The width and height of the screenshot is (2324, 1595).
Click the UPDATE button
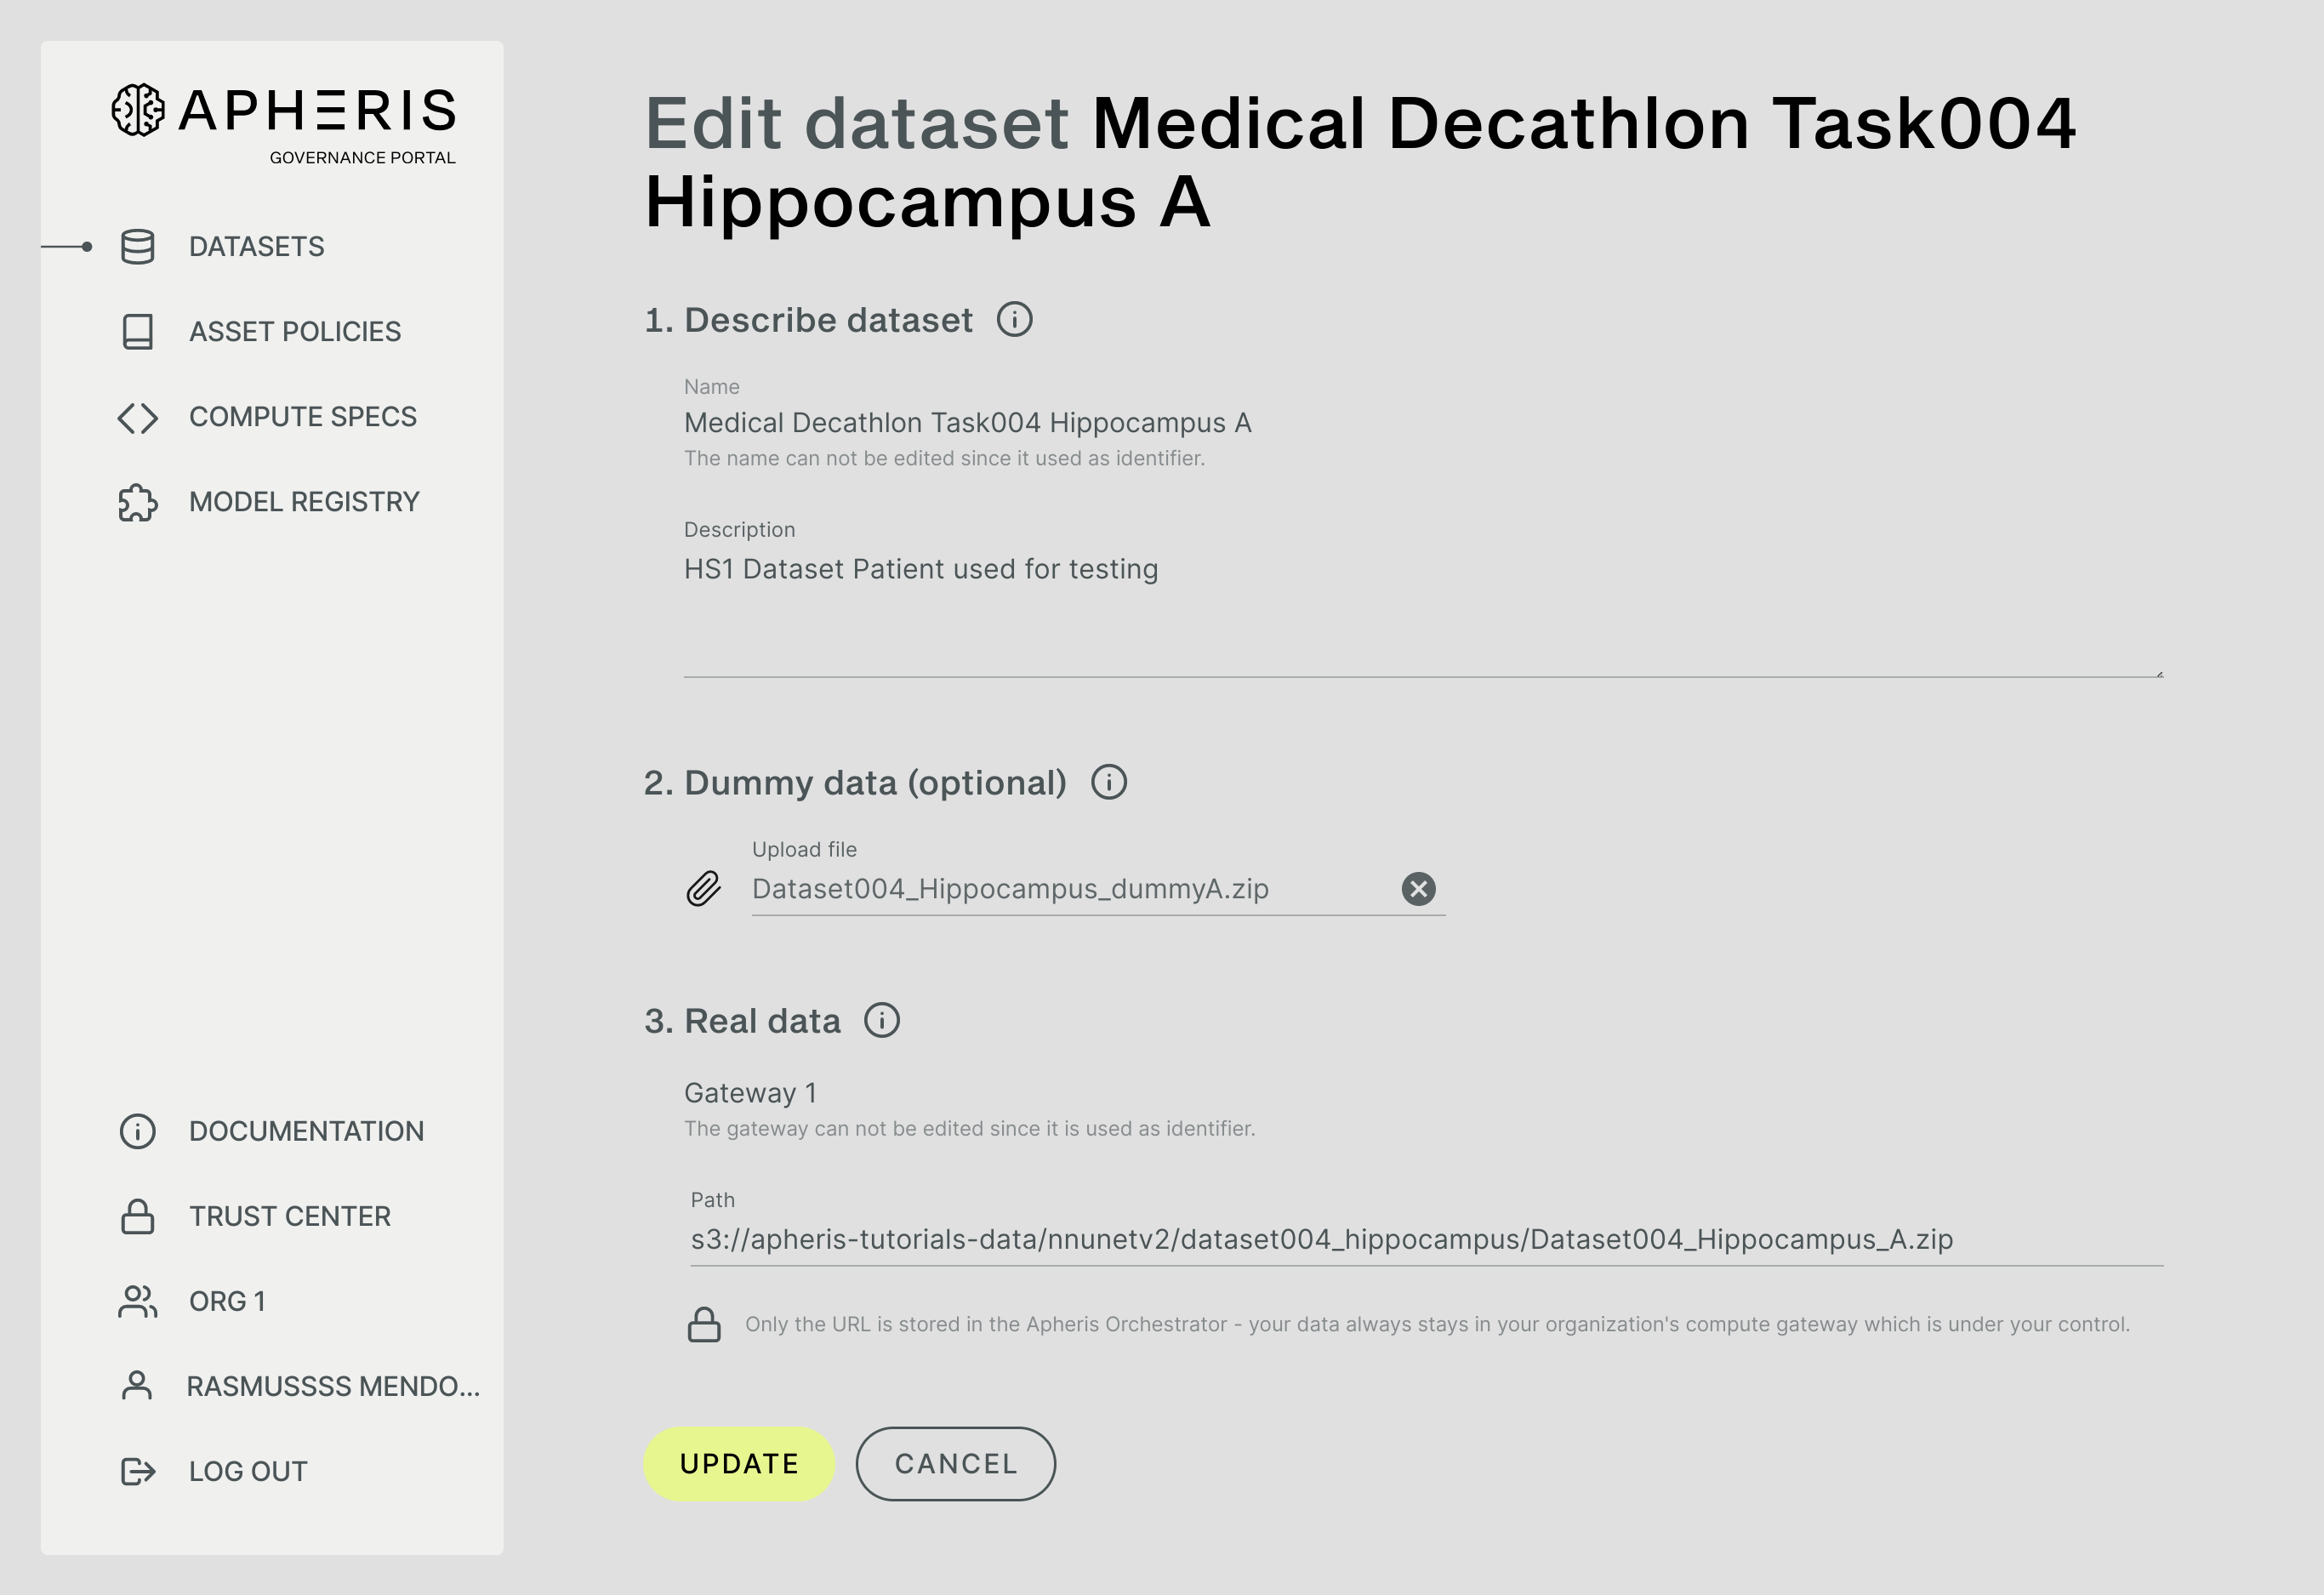[738, 1463]
